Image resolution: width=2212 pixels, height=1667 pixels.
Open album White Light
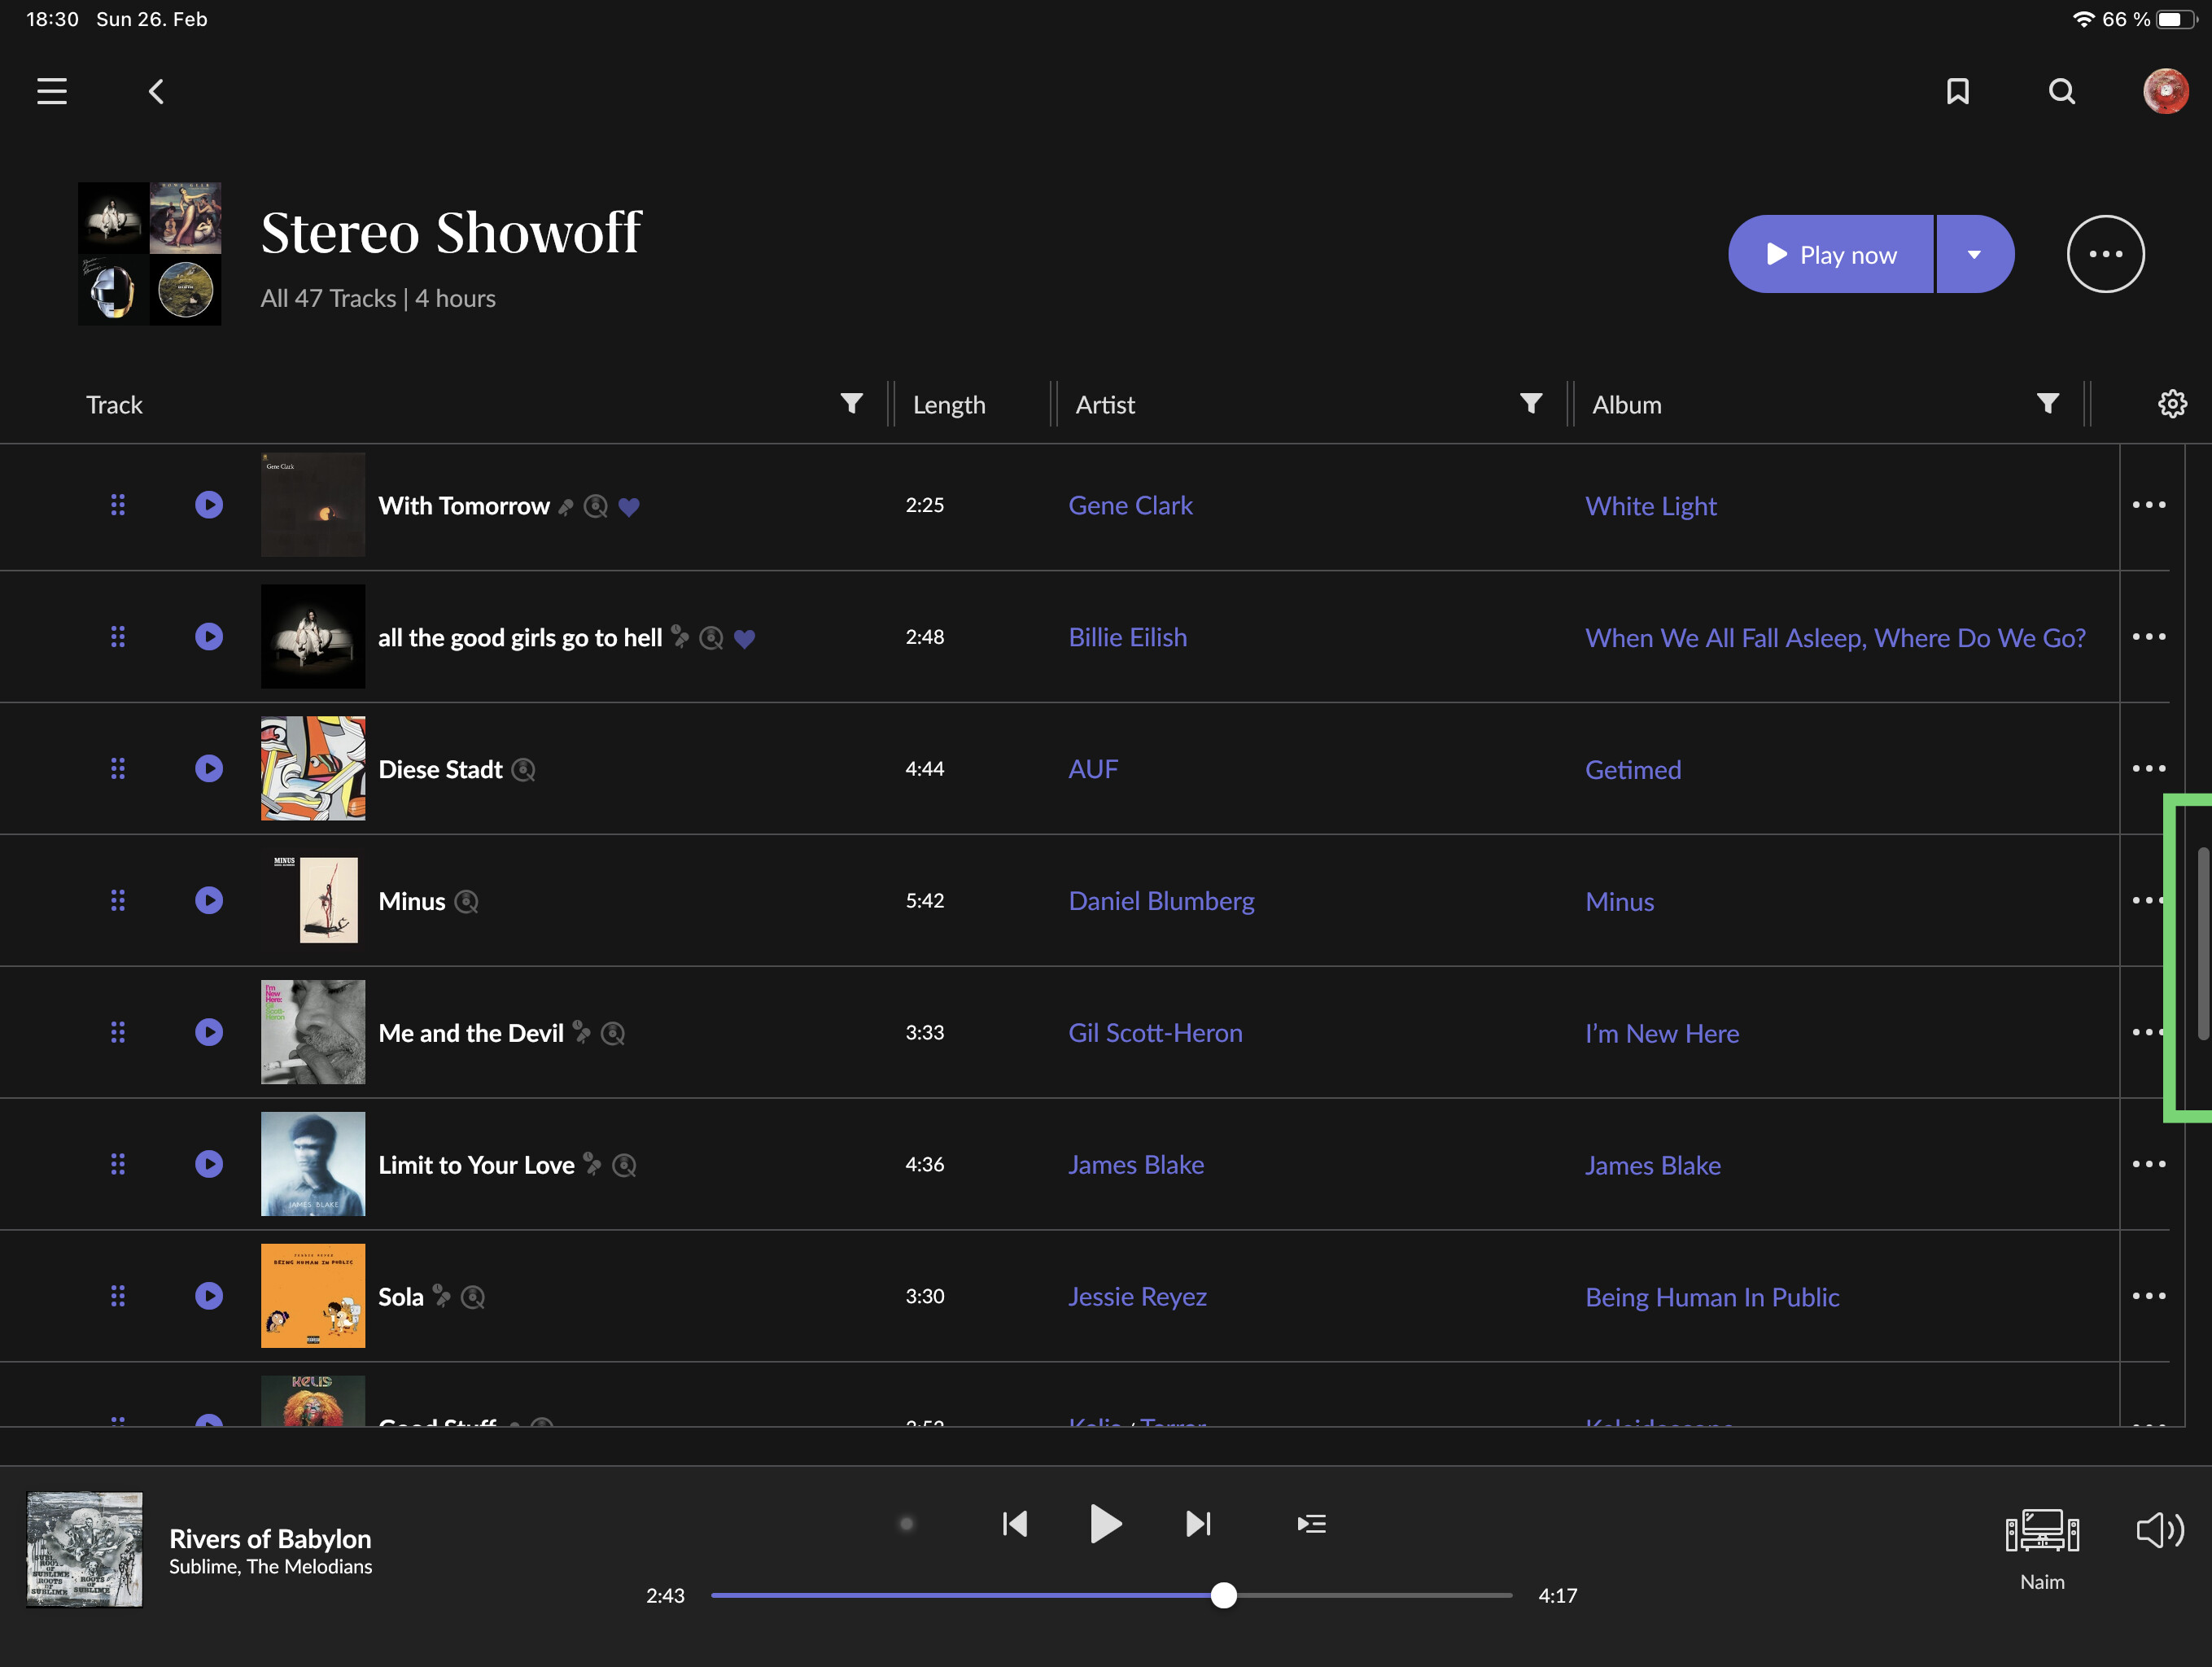click(1650, 506)
